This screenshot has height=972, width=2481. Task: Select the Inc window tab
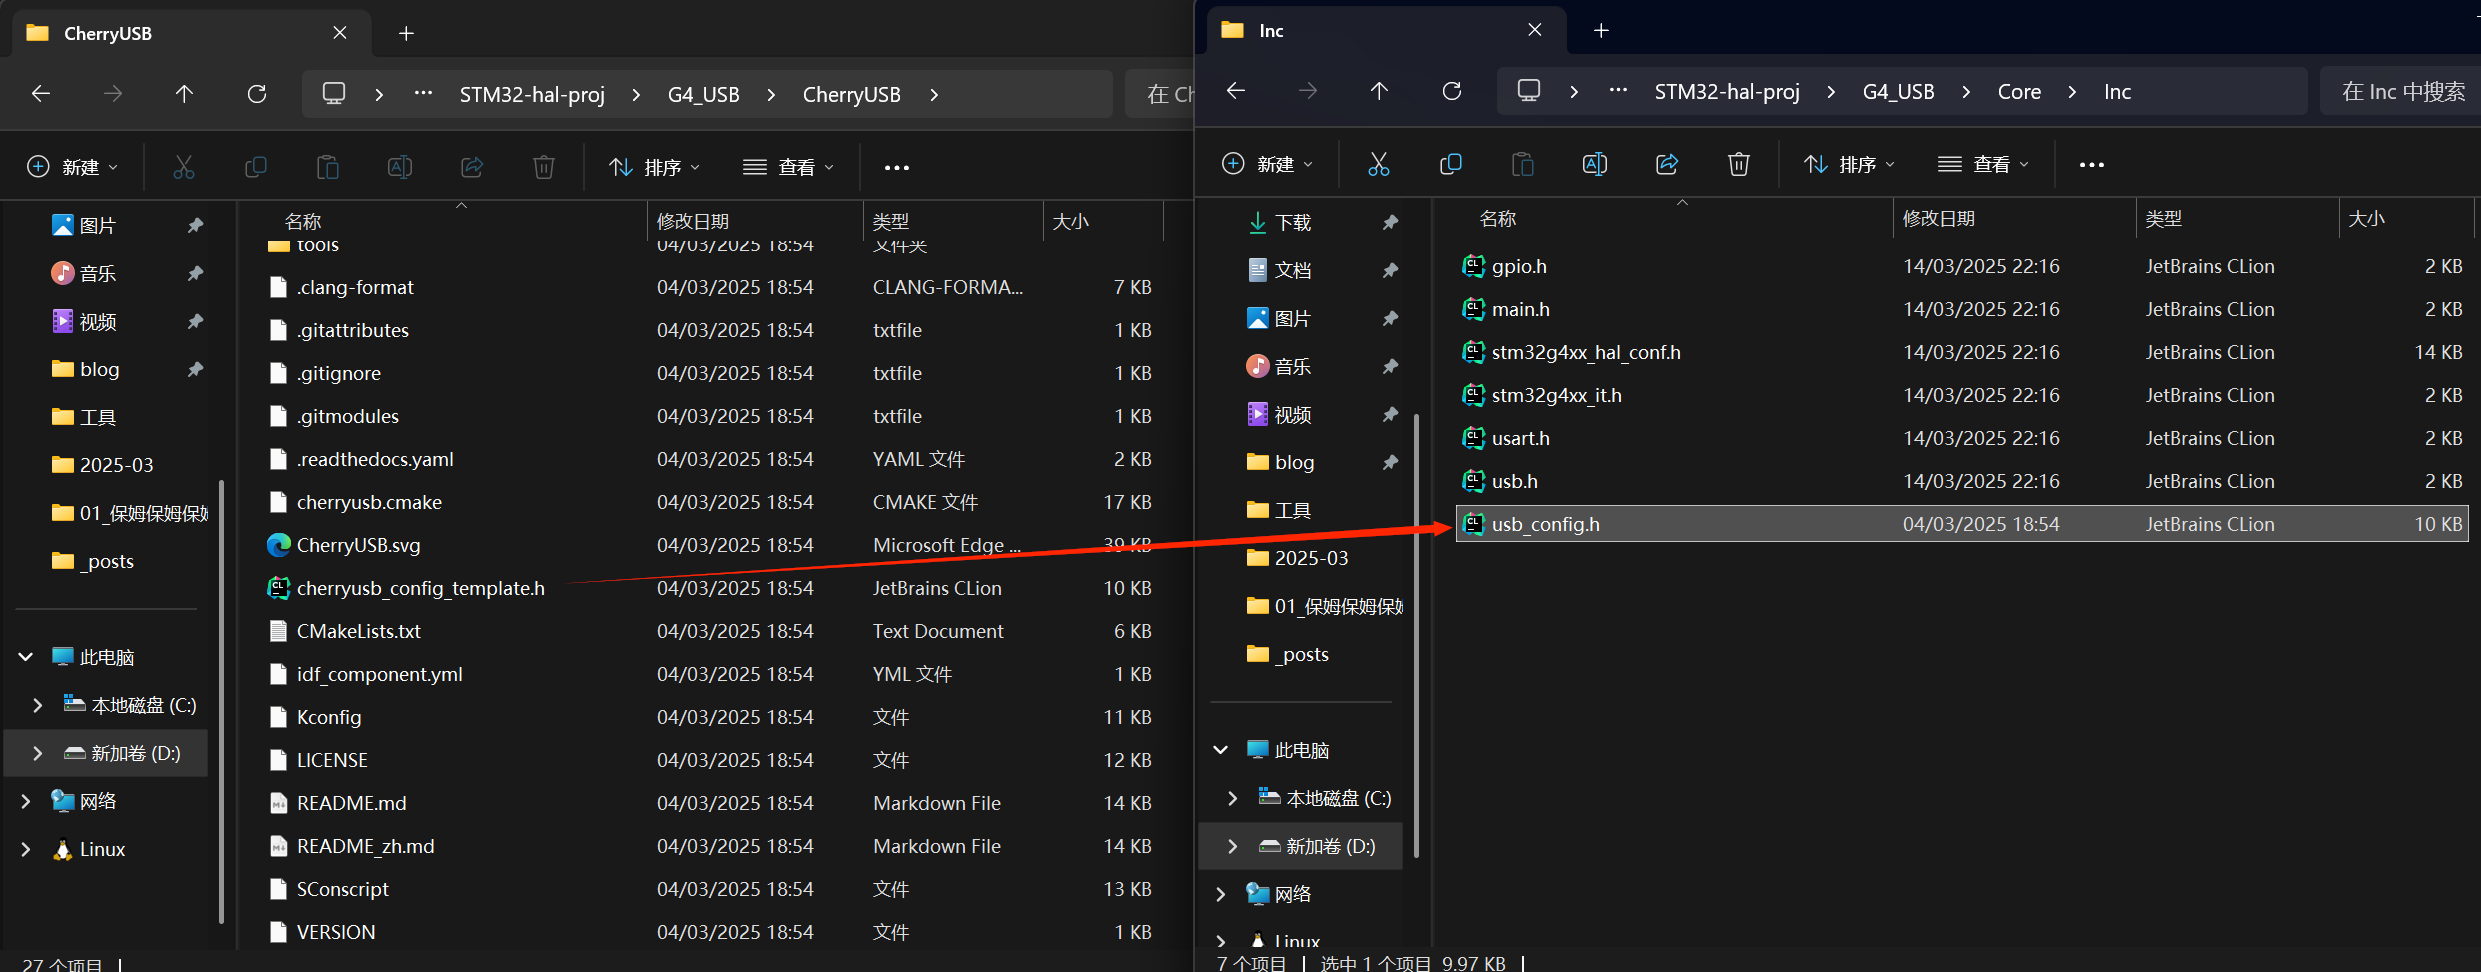(x=1387, y=30)
